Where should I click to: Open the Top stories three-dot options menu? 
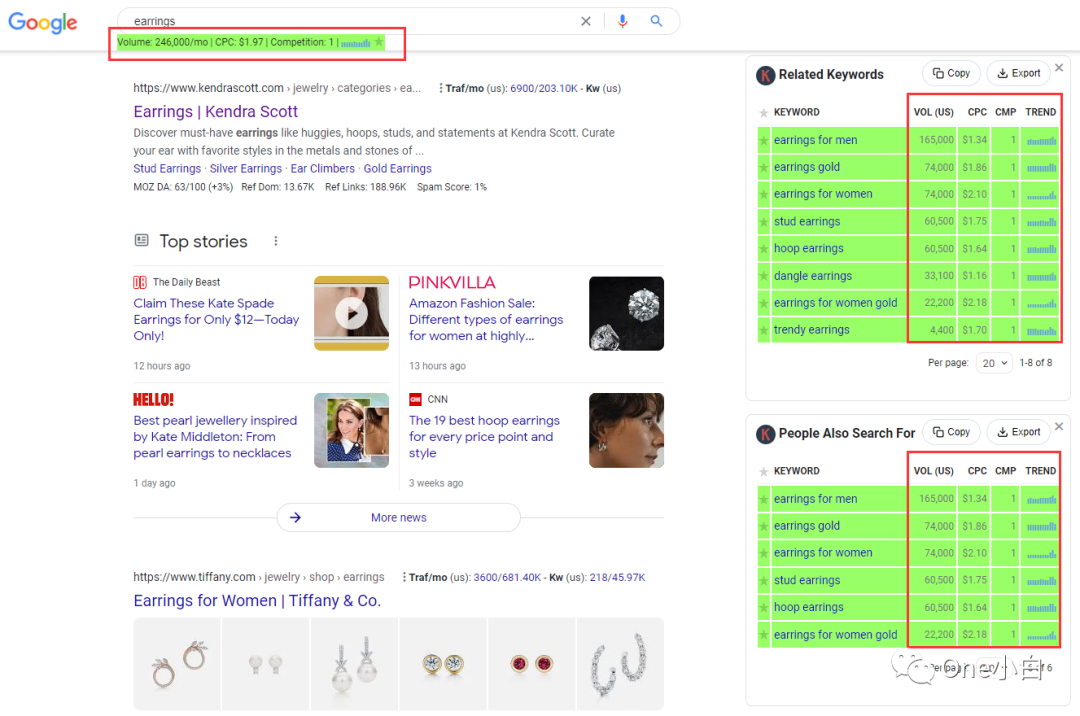(276, 241)
